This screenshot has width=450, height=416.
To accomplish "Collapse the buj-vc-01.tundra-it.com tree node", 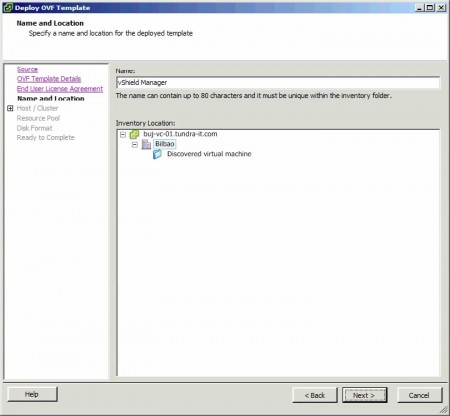I will tap(123, 134).
